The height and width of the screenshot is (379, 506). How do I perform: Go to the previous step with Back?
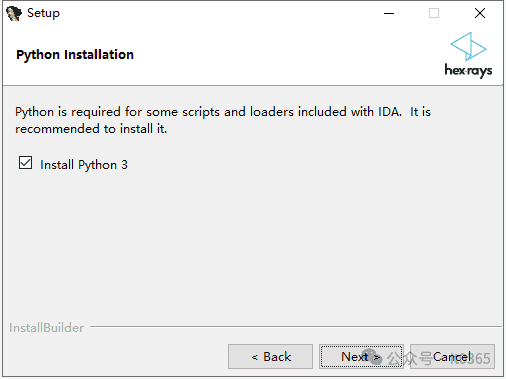270,356
